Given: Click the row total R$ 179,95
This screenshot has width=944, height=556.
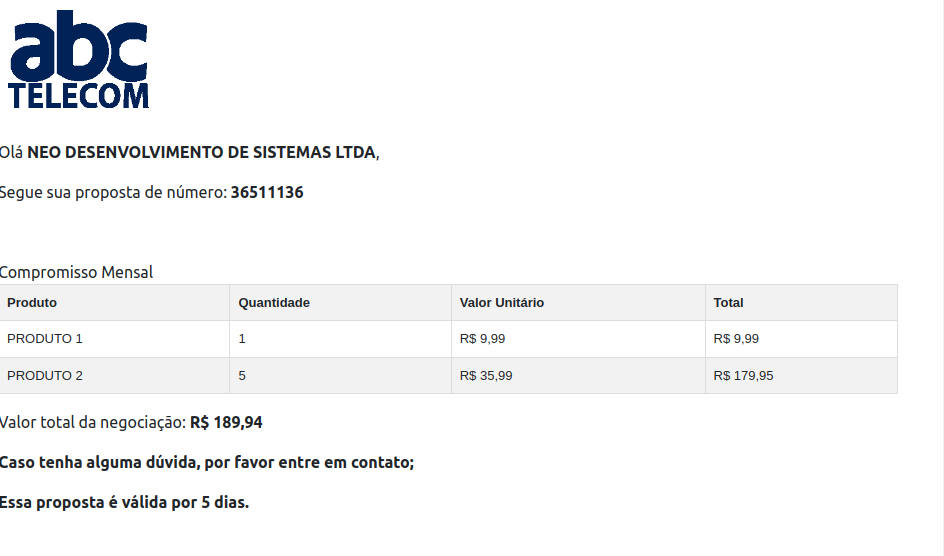Looking at the screenshot, I should tap(743, 376).
